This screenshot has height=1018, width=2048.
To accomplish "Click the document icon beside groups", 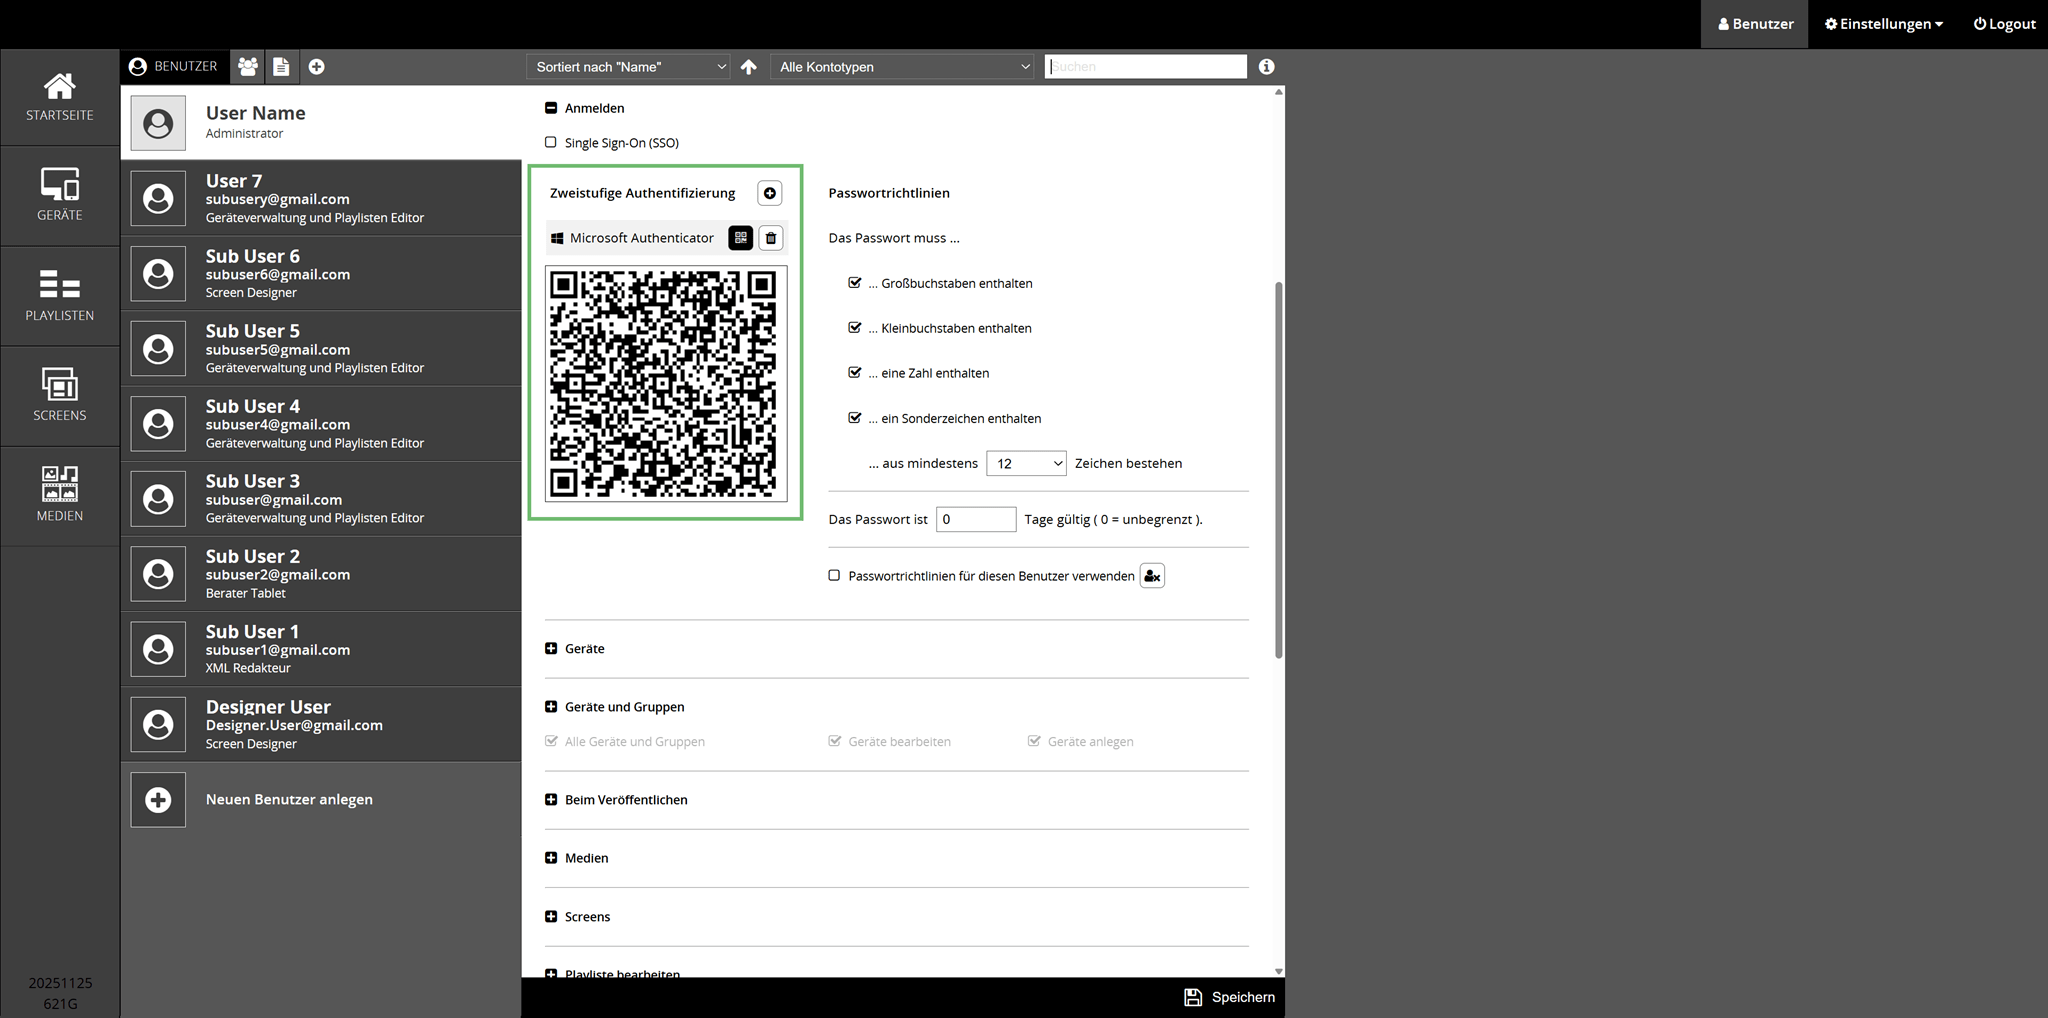I will (x=281, y=67).
